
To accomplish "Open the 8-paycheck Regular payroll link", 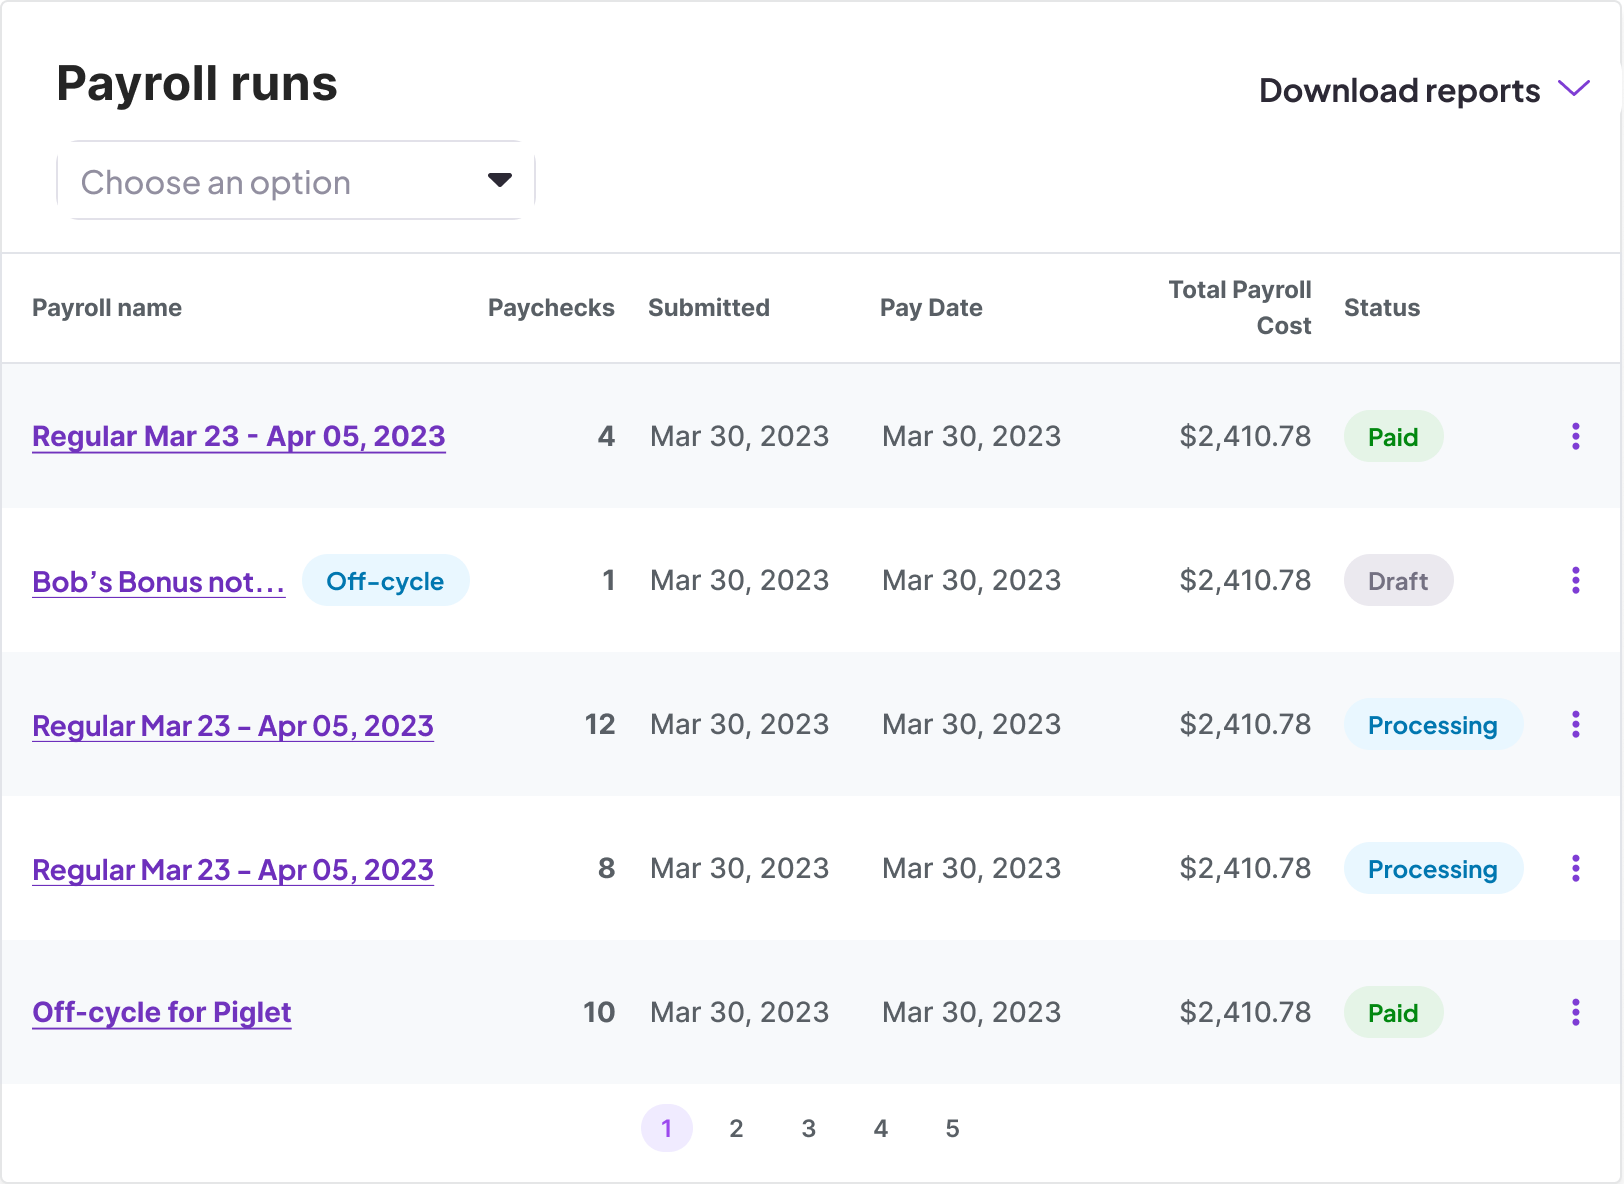I will coord(233,869).
